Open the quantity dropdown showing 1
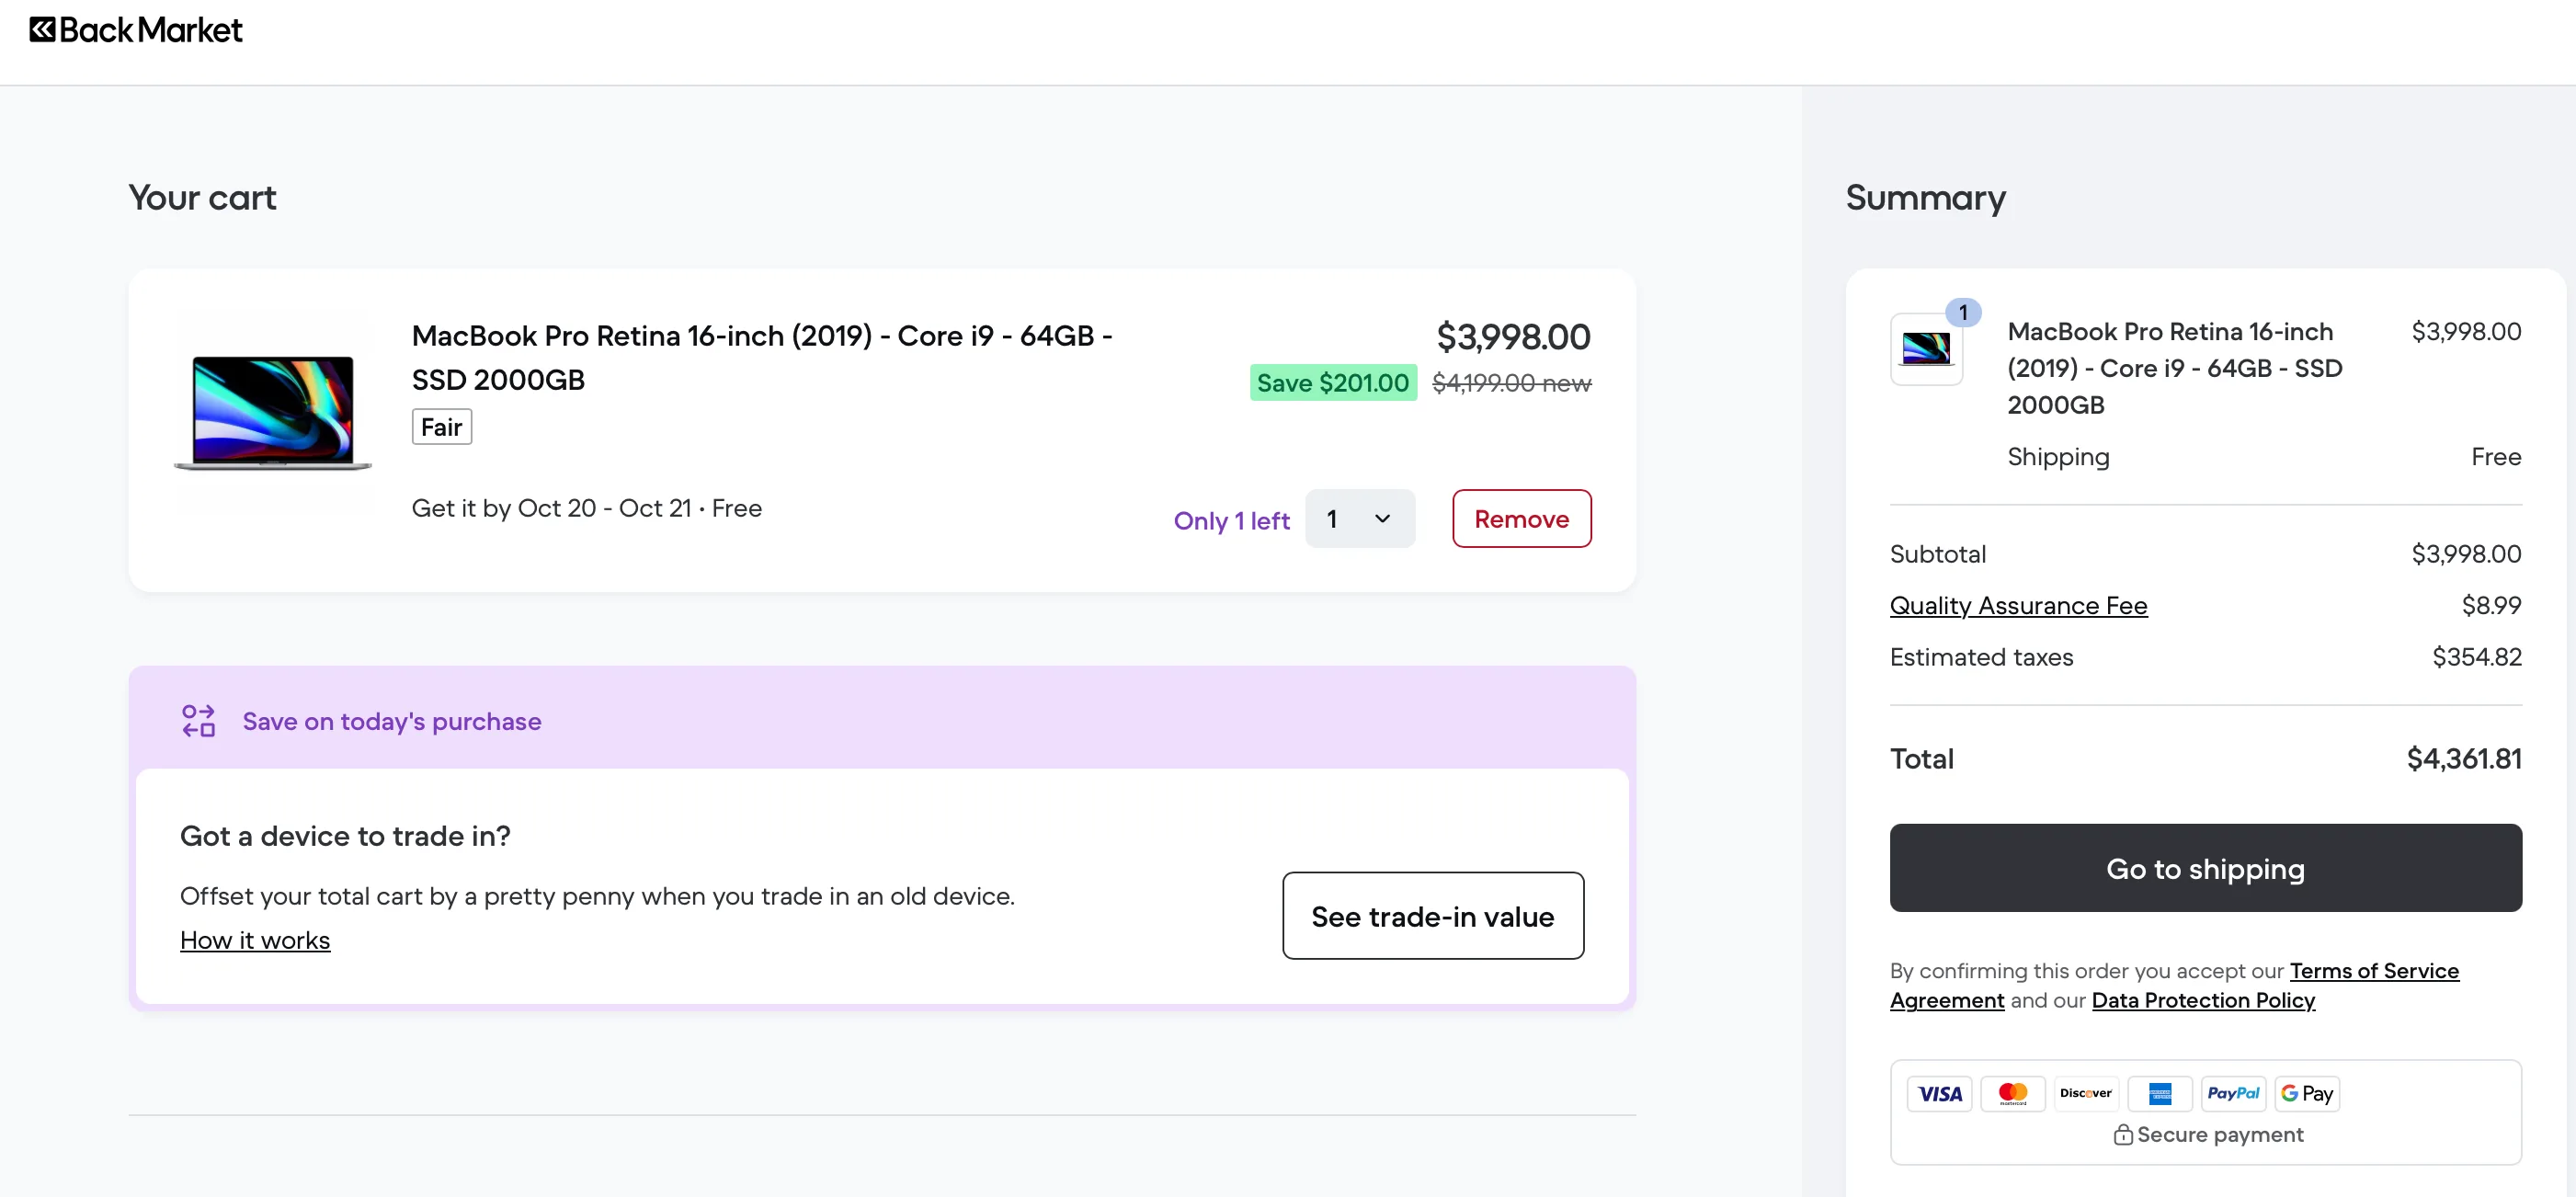This screenshot has width=2576, height=1197. (1359, 519)
